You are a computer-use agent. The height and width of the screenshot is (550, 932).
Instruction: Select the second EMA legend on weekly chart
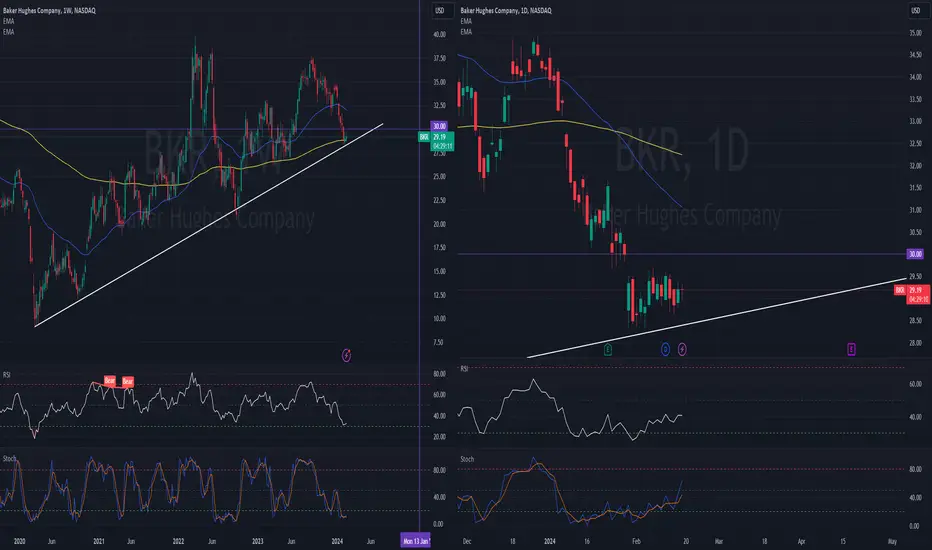[8, 32]
